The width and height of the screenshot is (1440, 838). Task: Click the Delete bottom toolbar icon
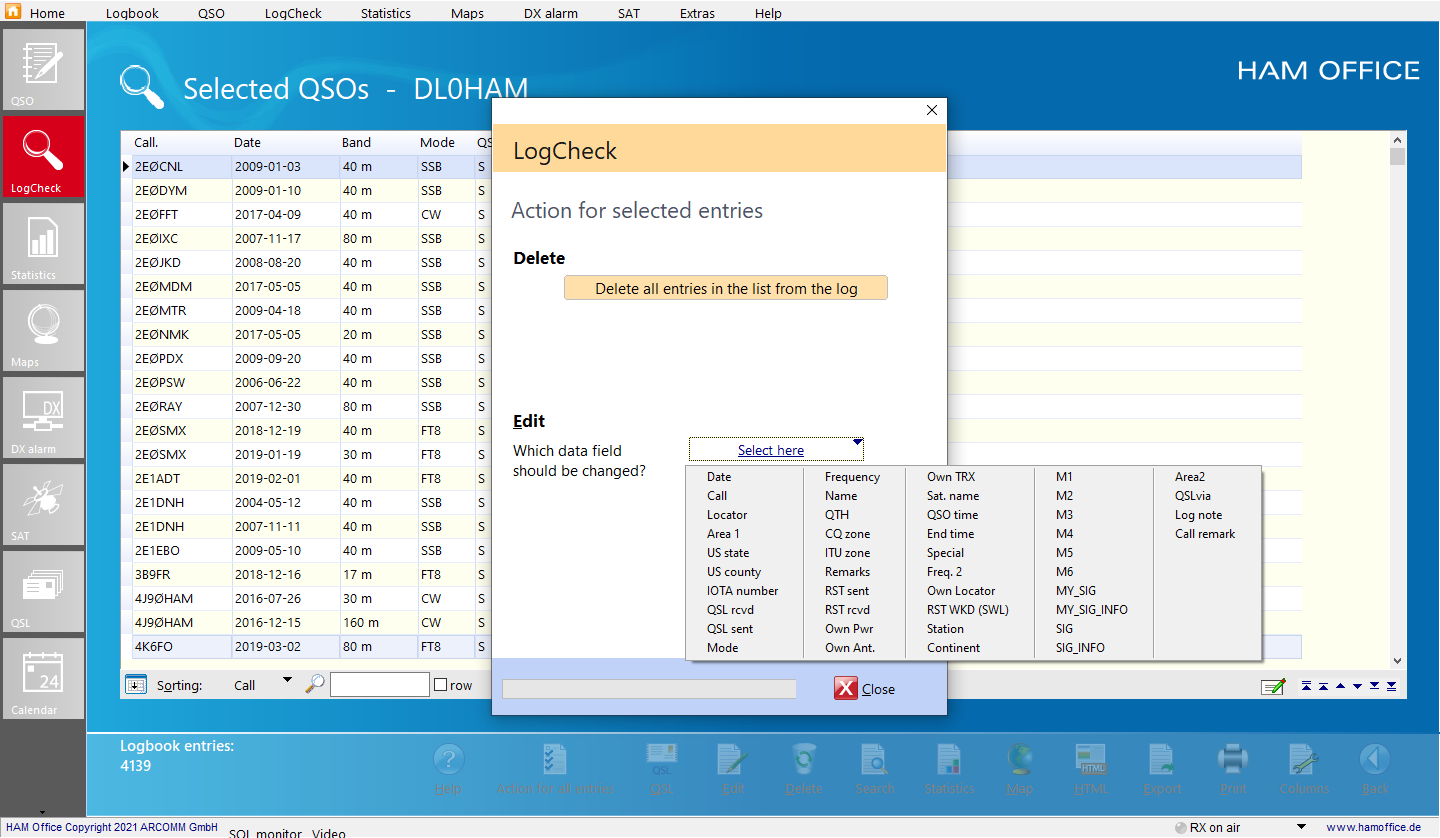(x=803, y=768)
